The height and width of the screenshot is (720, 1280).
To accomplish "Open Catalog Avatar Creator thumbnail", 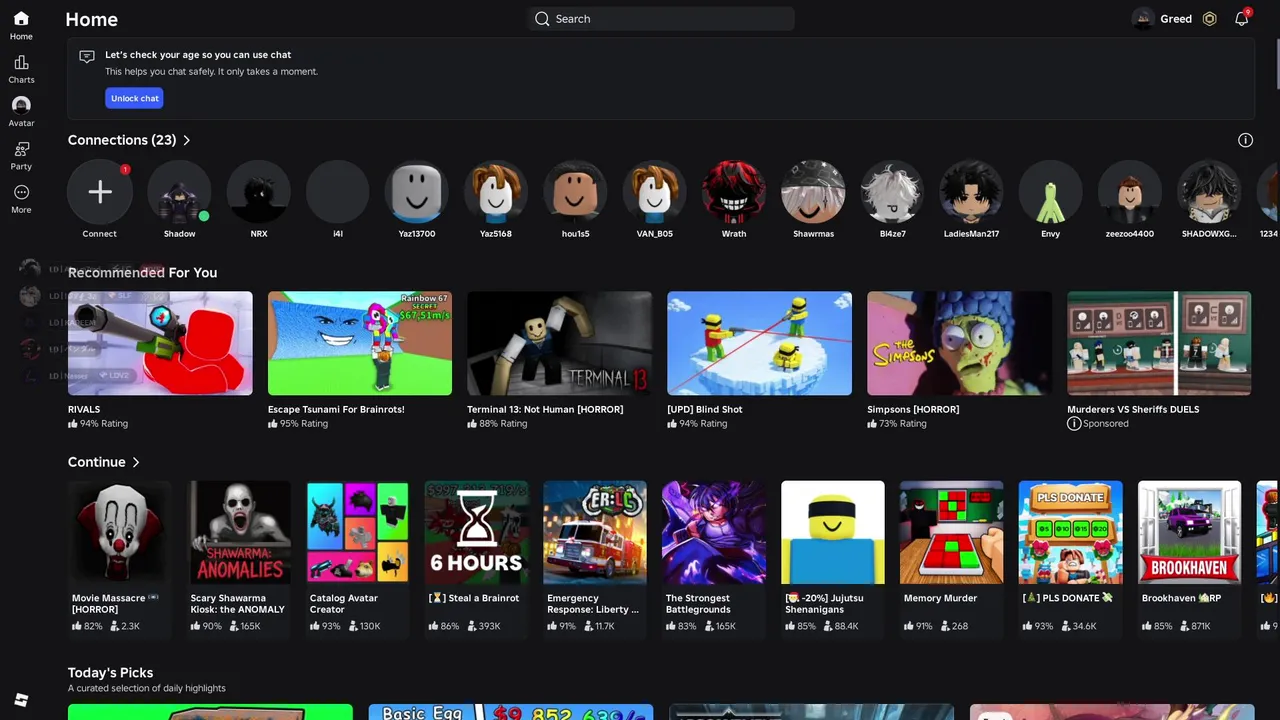I will 358,532.
